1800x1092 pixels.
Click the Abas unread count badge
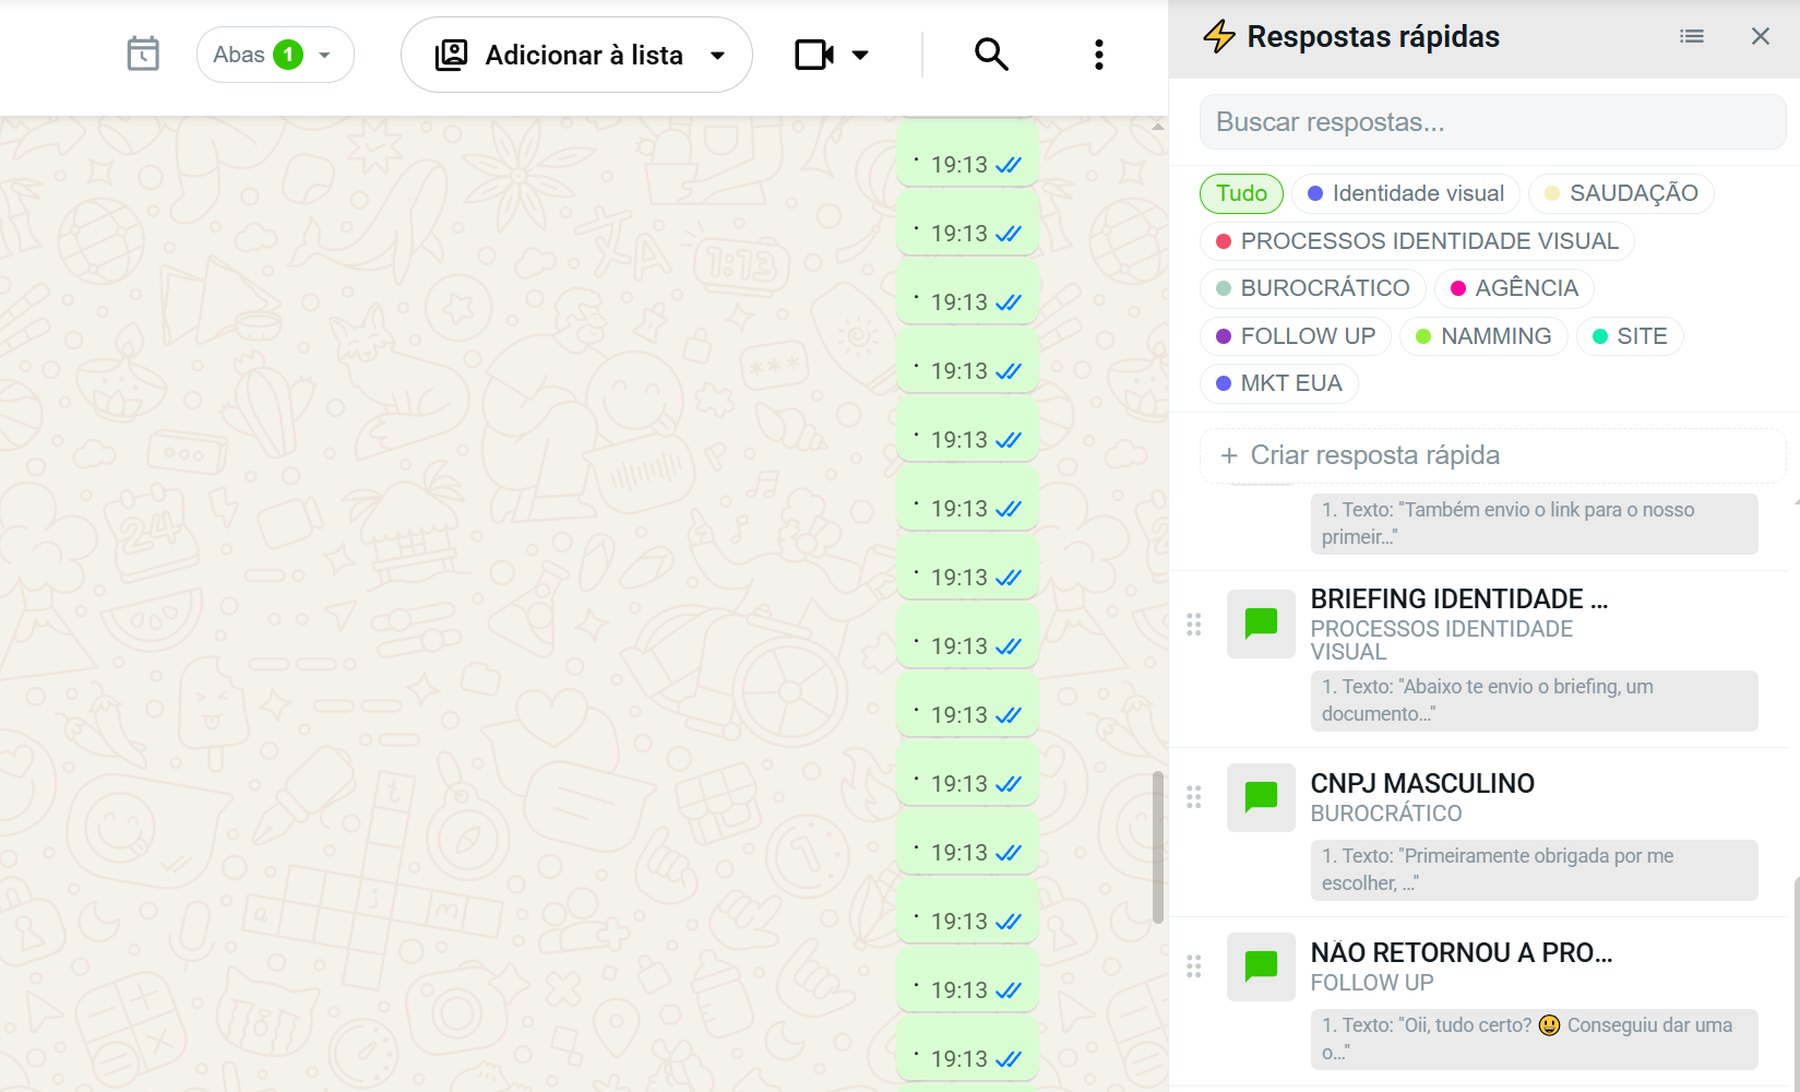point(288,55)
